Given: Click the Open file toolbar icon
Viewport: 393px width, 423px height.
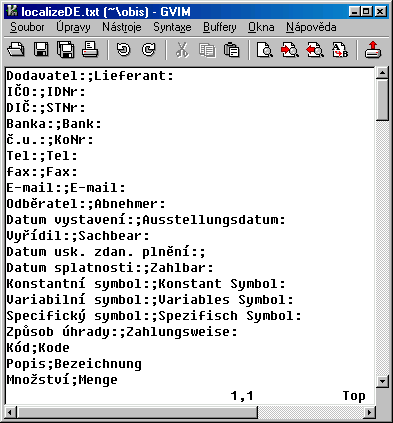Looking at the screenshot, I should pos(16,50).
